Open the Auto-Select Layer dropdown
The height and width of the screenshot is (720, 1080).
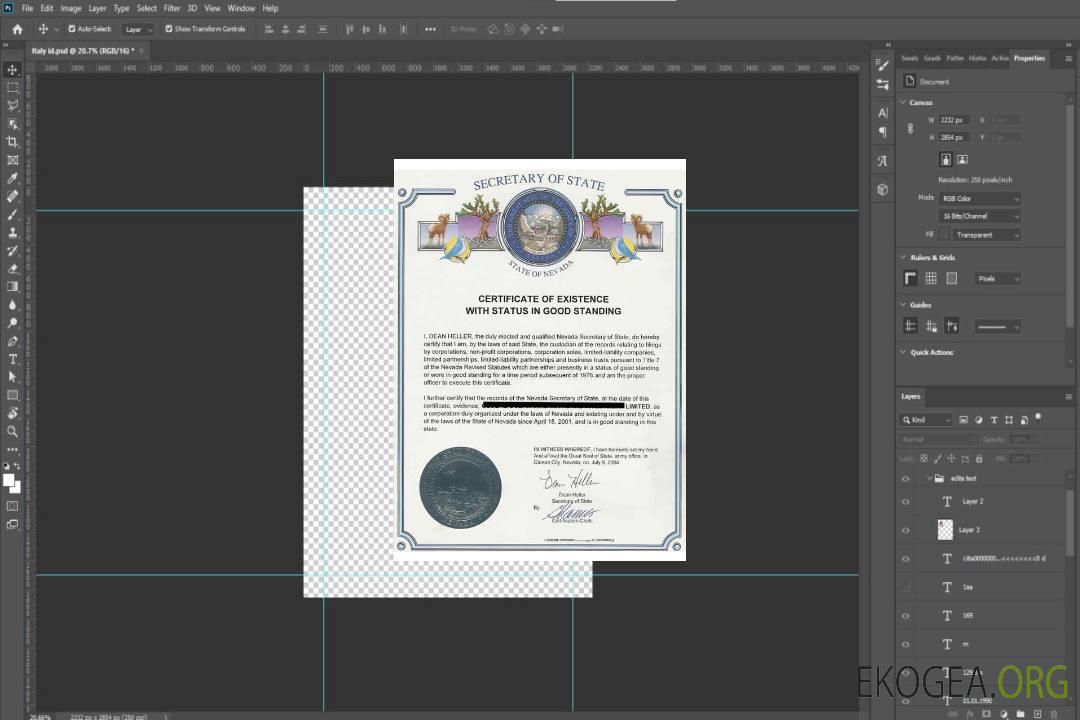138,29
